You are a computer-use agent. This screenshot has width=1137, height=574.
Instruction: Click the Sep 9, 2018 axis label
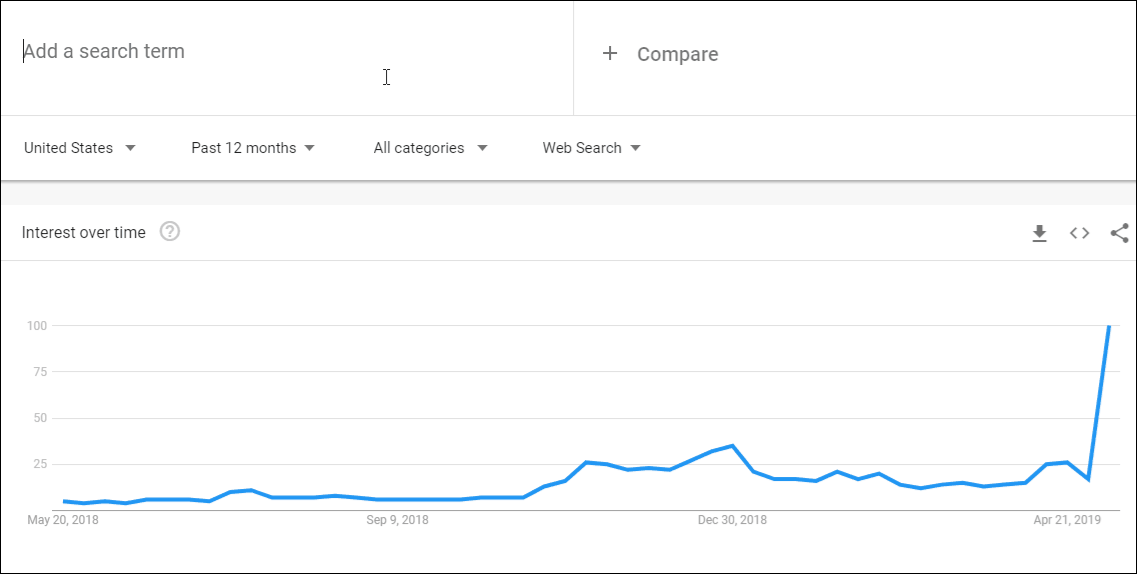pyautogui.click(x=397, y=520)
